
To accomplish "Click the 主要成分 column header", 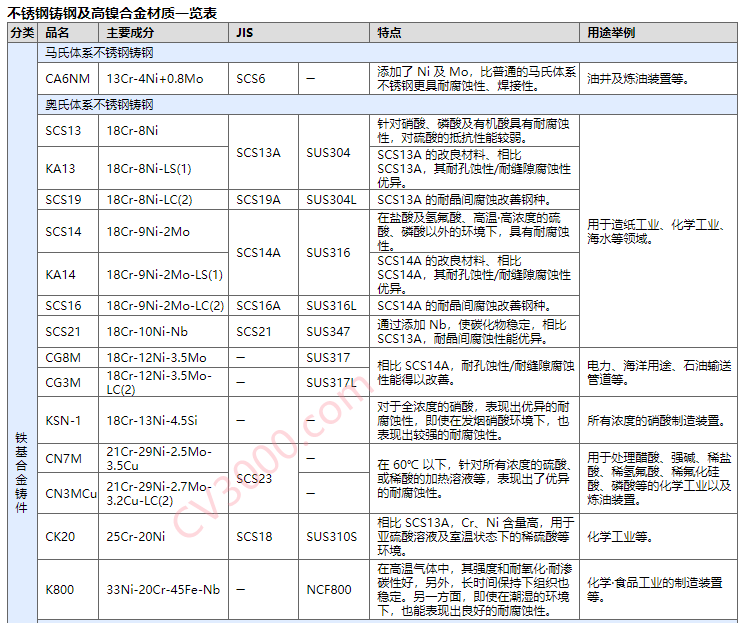I will click(128, 33).
